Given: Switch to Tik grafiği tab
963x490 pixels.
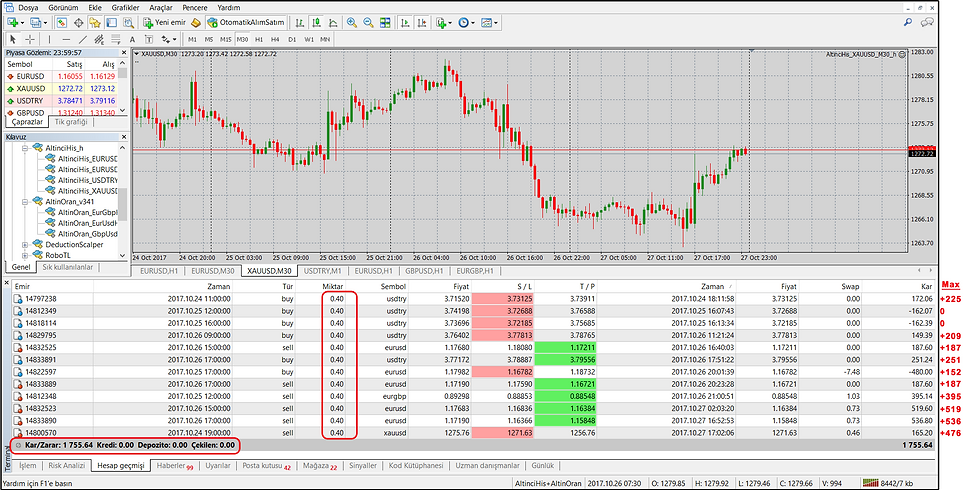Looking at the screenshot, I should (71, 122).
